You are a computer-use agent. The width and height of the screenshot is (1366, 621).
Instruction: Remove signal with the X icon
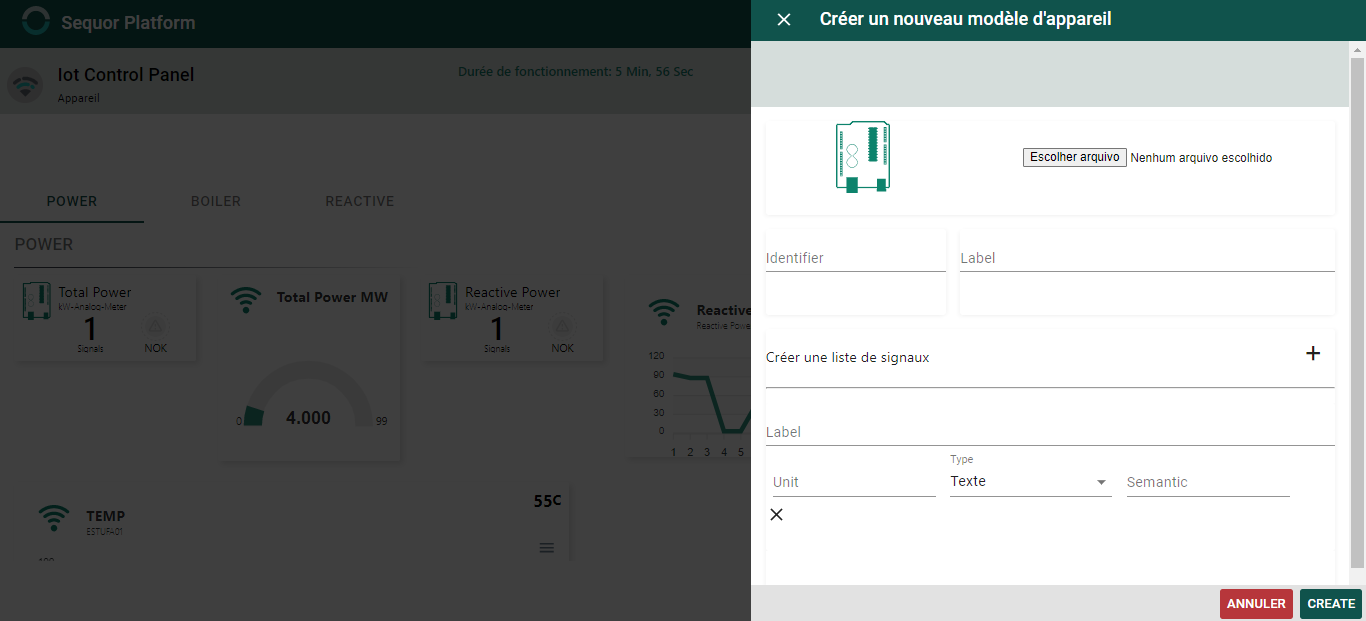click(x=777, y=515)
